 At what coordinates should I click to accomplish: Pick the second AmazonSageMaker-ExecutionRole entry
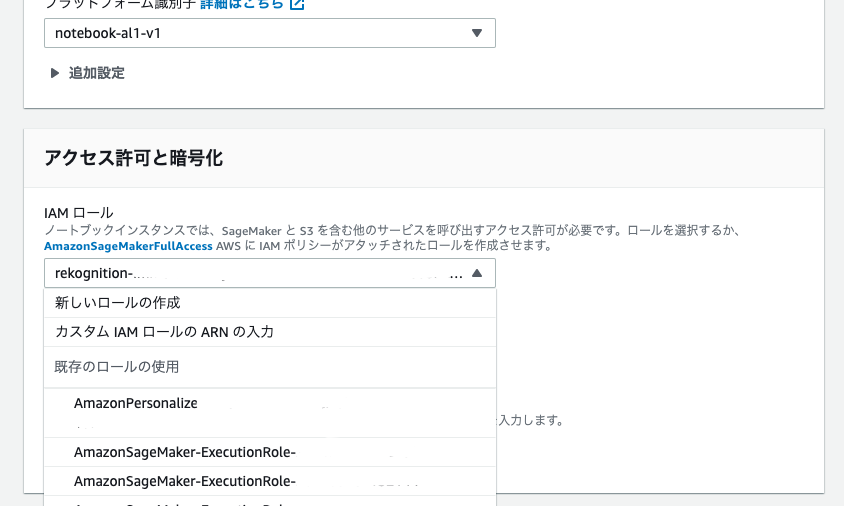(x=270, y=481)
